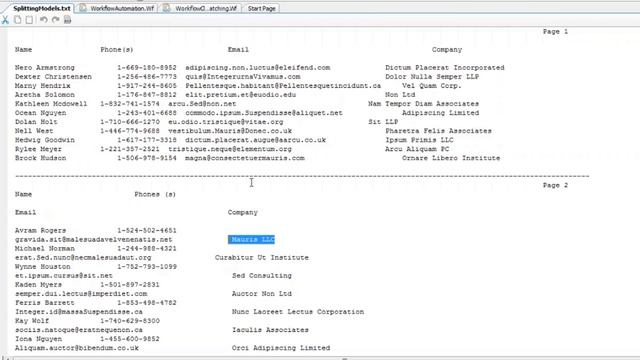Click company 'Nam Tempor Diam Associates'
Screen dimensions: 640x360
424,104
